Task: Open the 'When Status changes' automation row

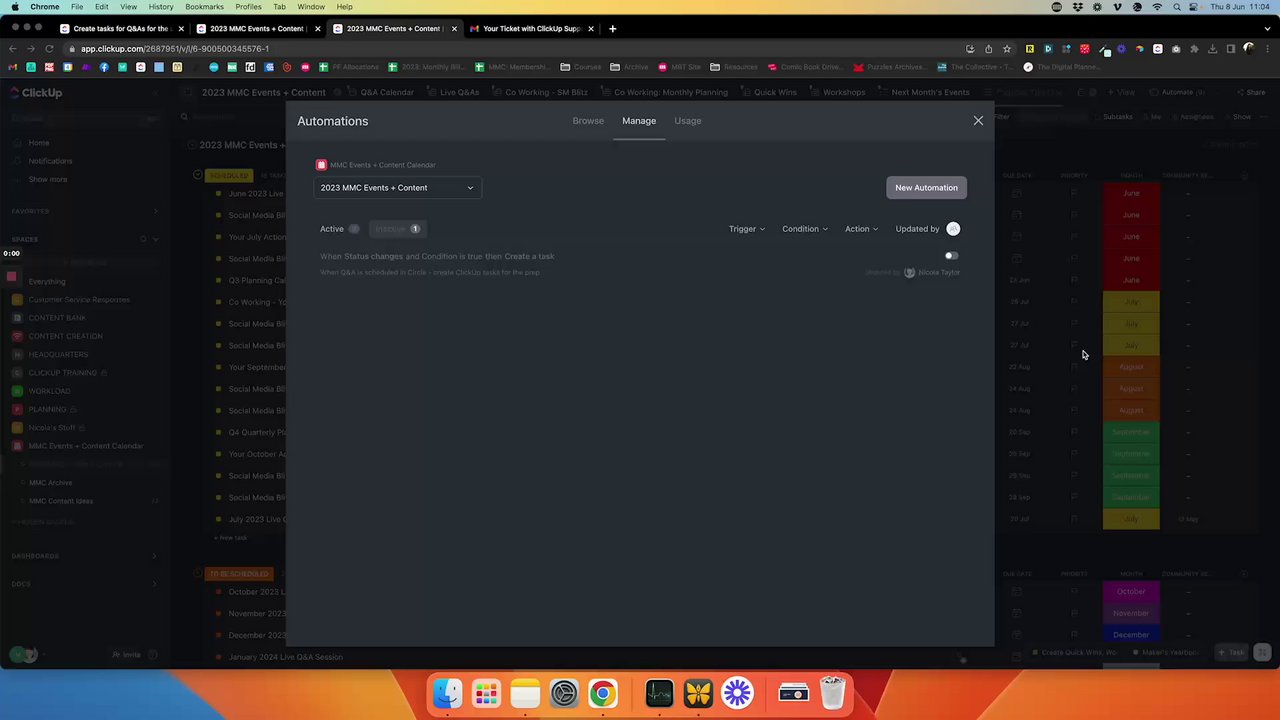Action: 639,264
